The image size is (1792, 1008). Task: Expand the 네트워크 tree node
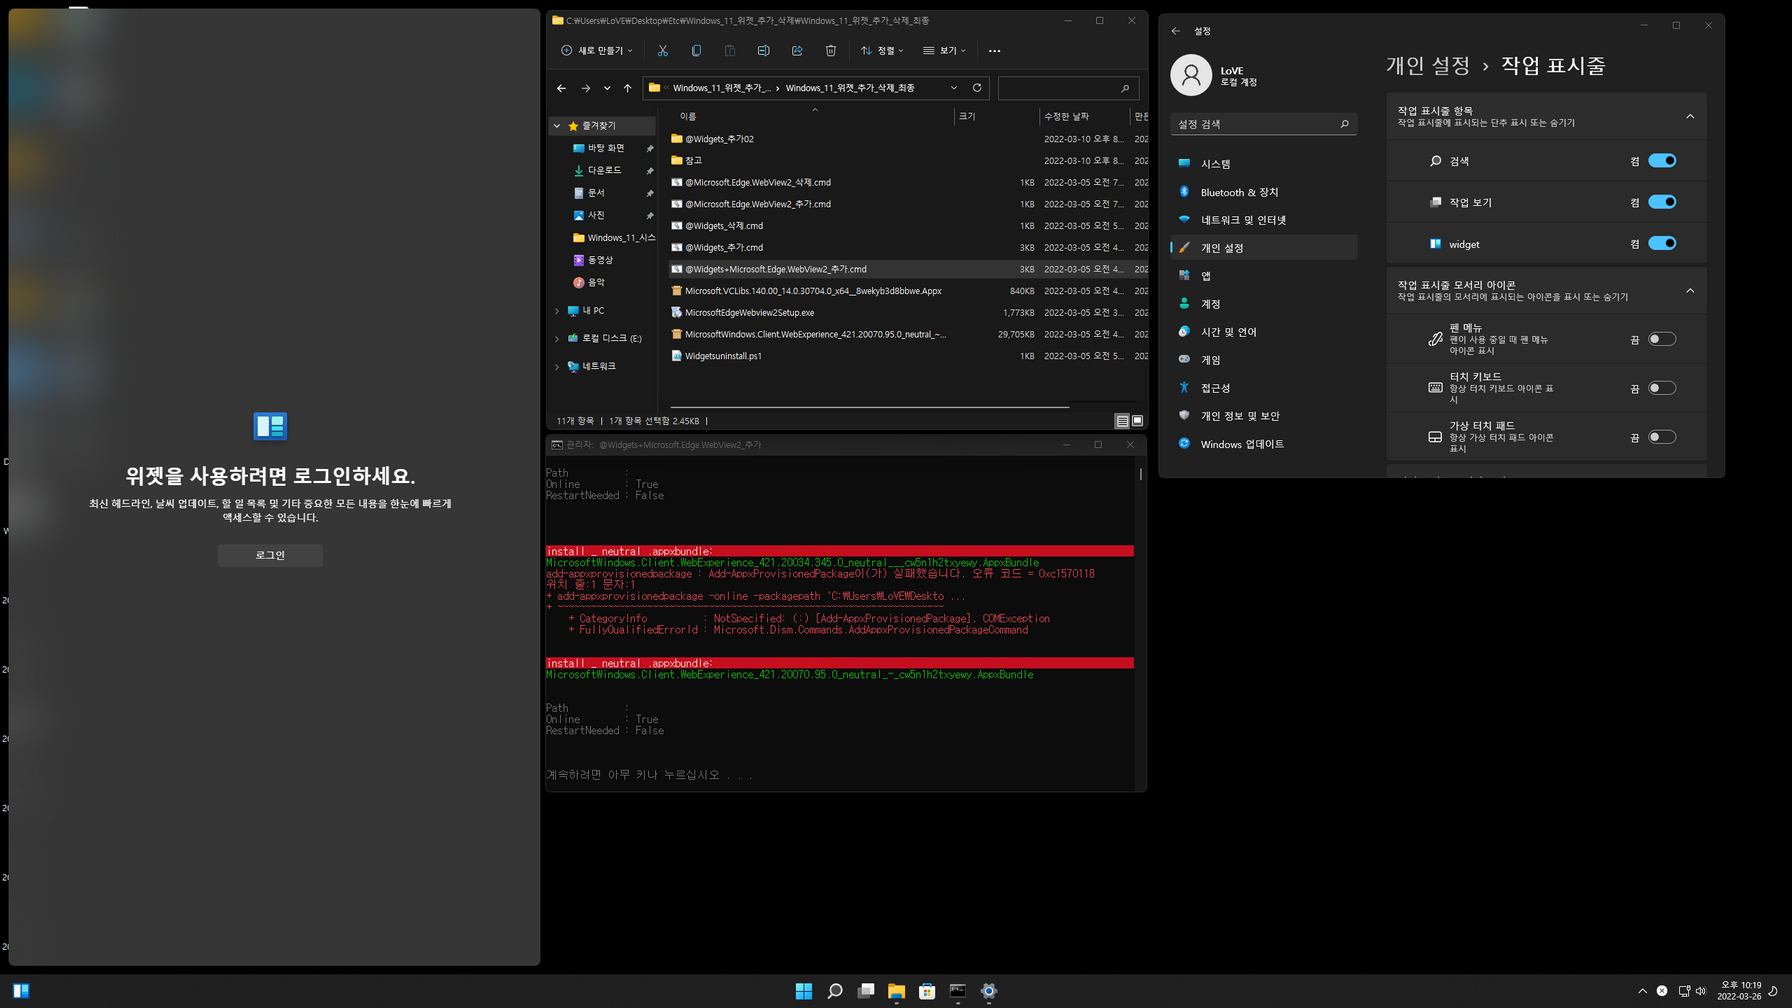coord(557,367)
